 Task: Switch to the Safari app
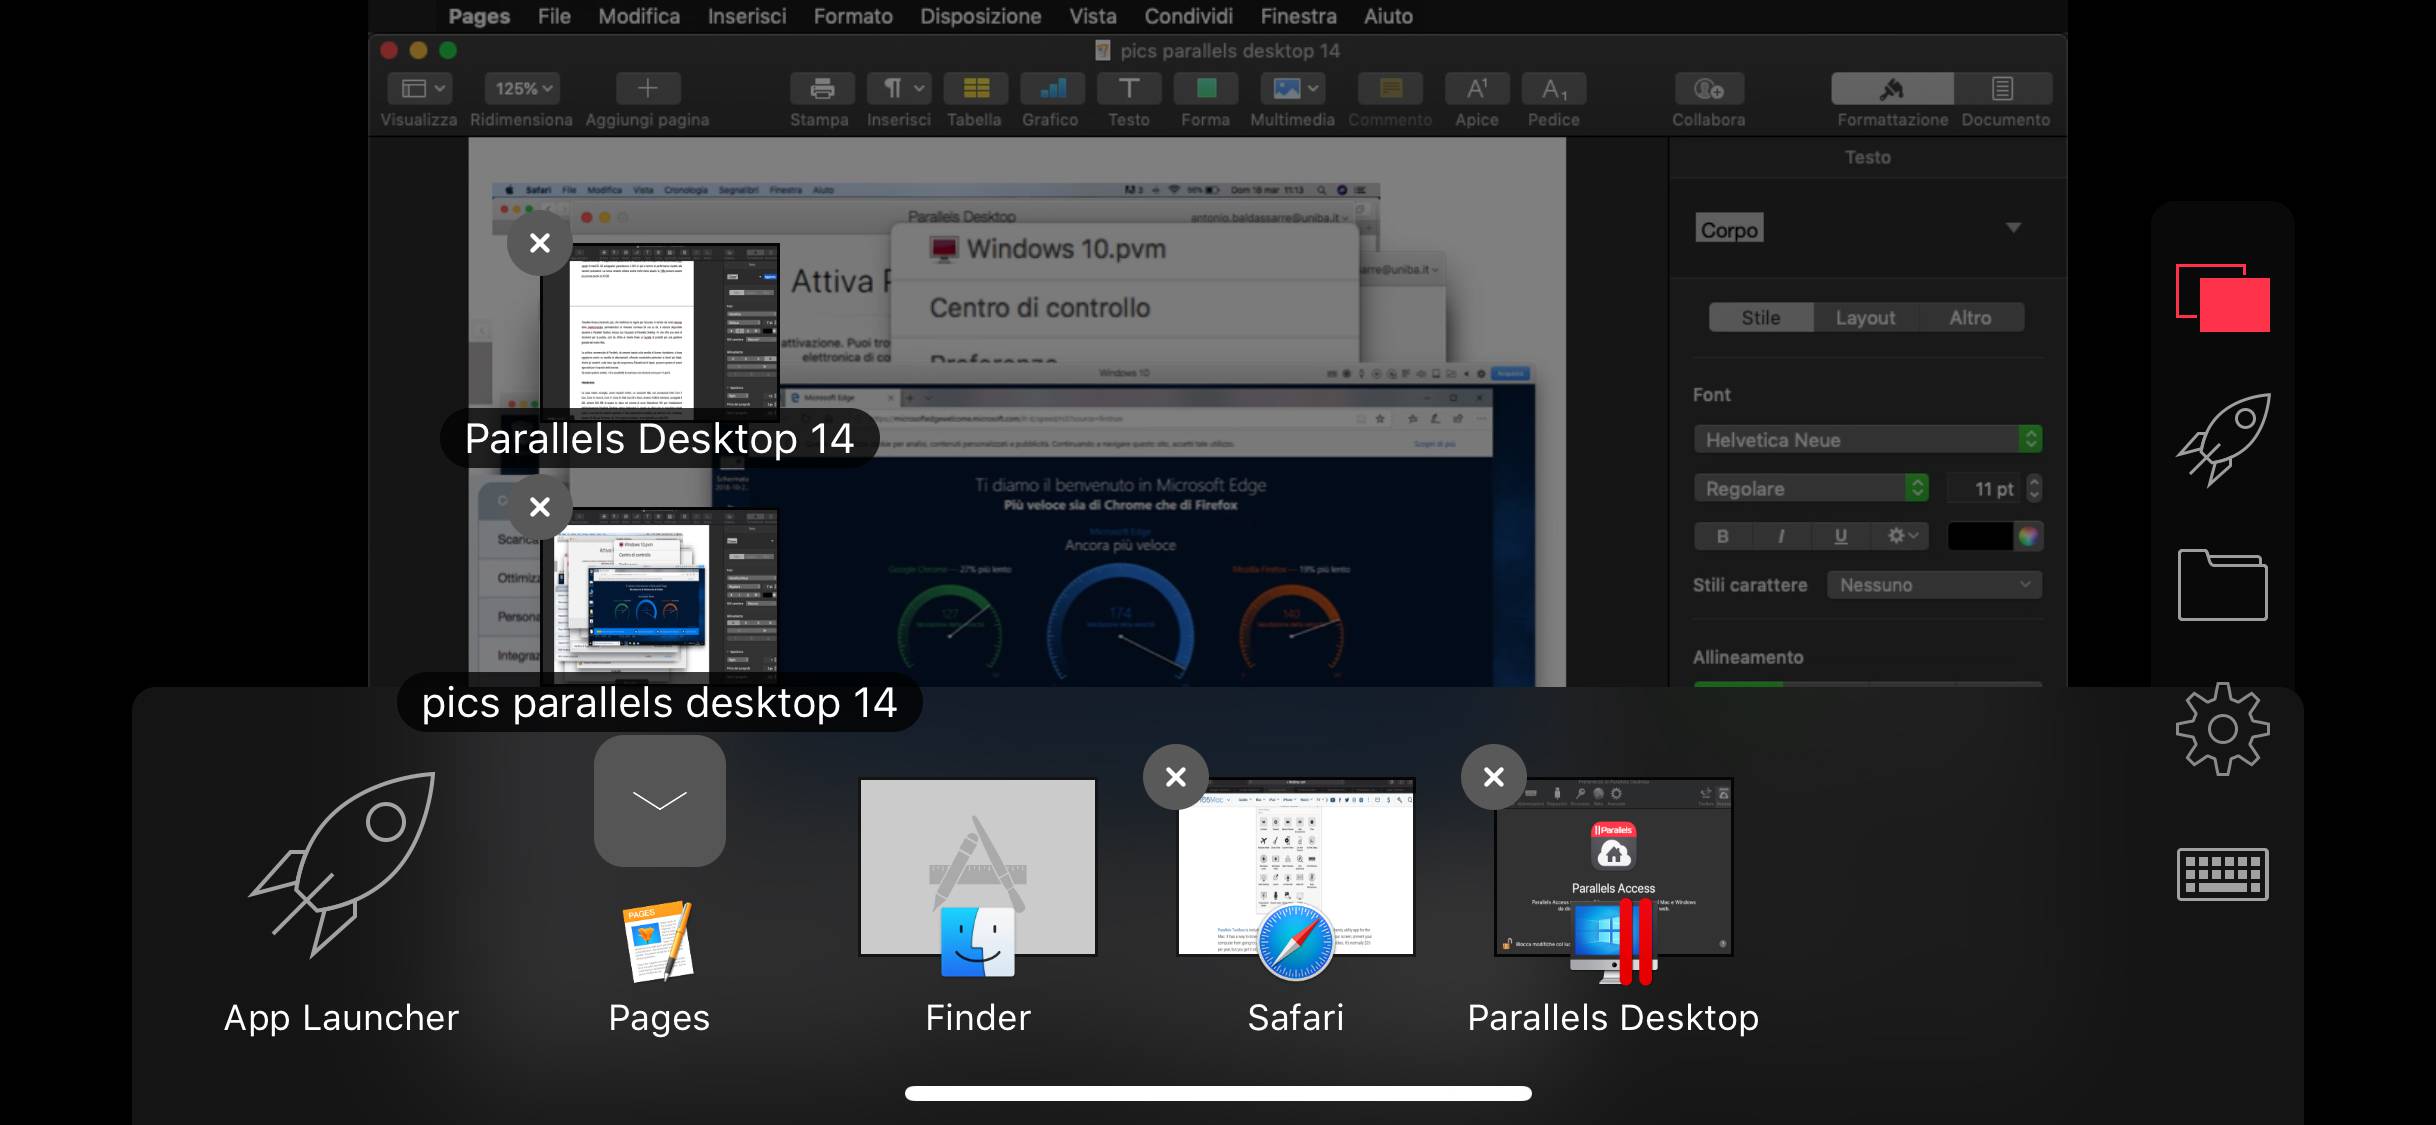click(1296, 868)
